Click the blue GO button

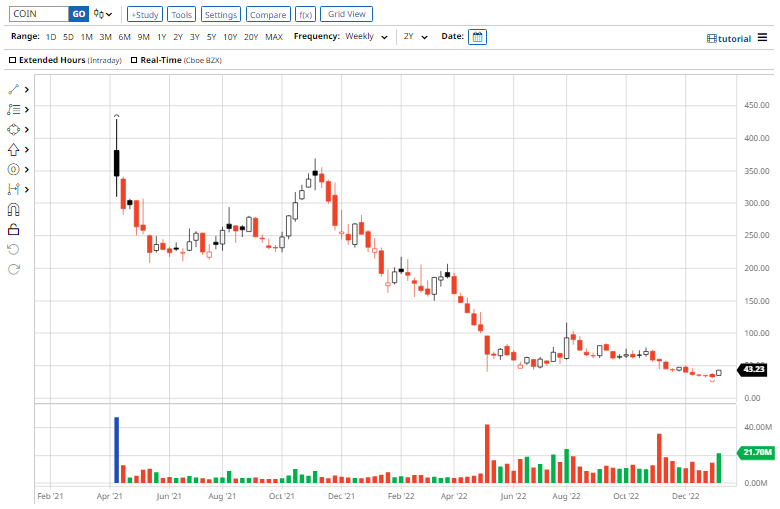(79, 14)
